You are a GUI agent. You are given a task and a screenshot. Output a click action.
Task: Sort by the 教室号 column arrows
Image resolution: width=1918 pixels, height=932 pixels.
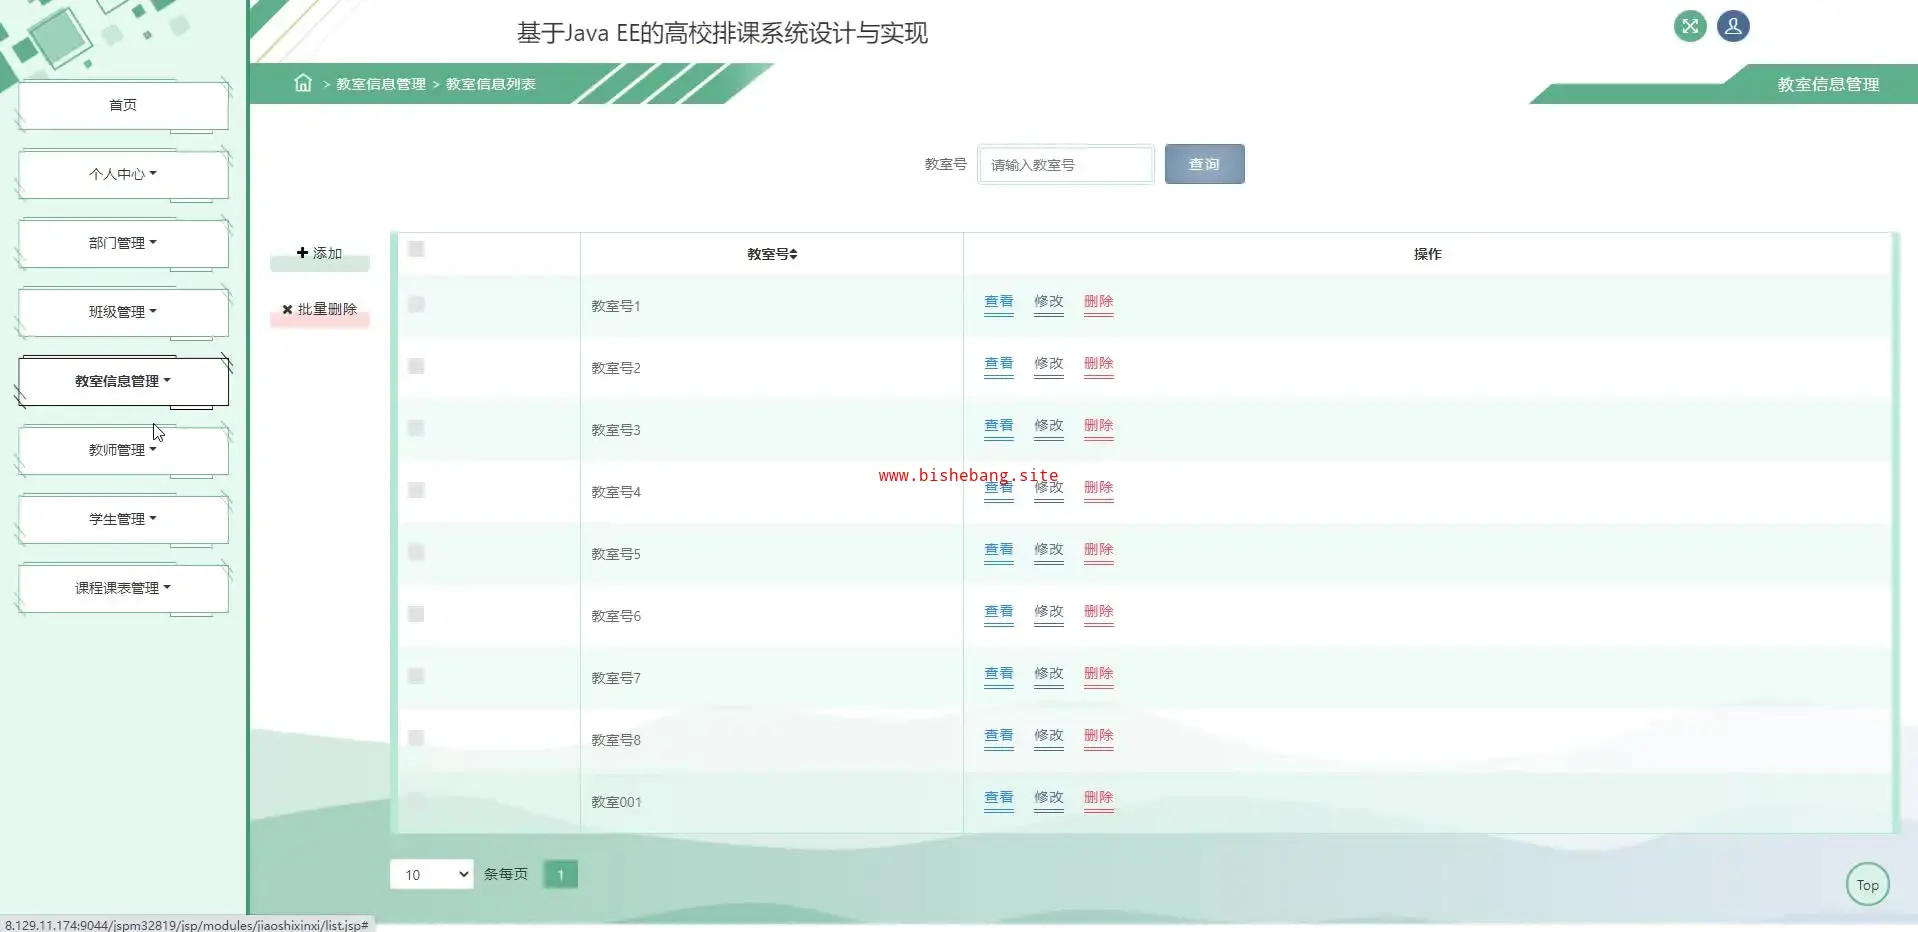coord(793,255)
